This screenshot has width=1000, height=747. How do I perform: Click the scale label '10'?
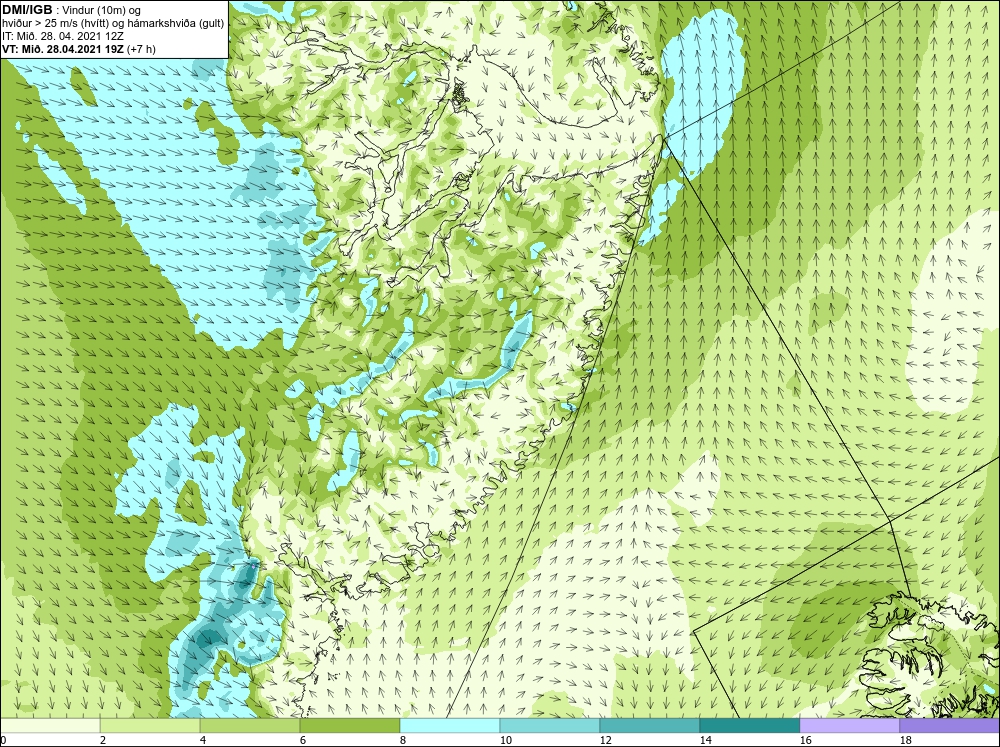[x=505, y=740]
